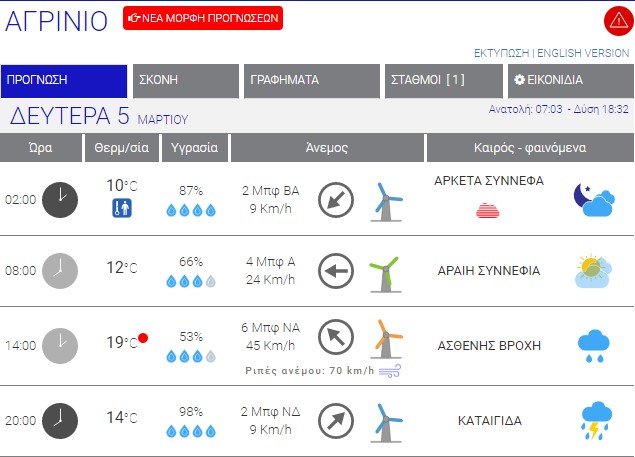Click the orange wind turbine icon at 14:00

click(383, 340)
